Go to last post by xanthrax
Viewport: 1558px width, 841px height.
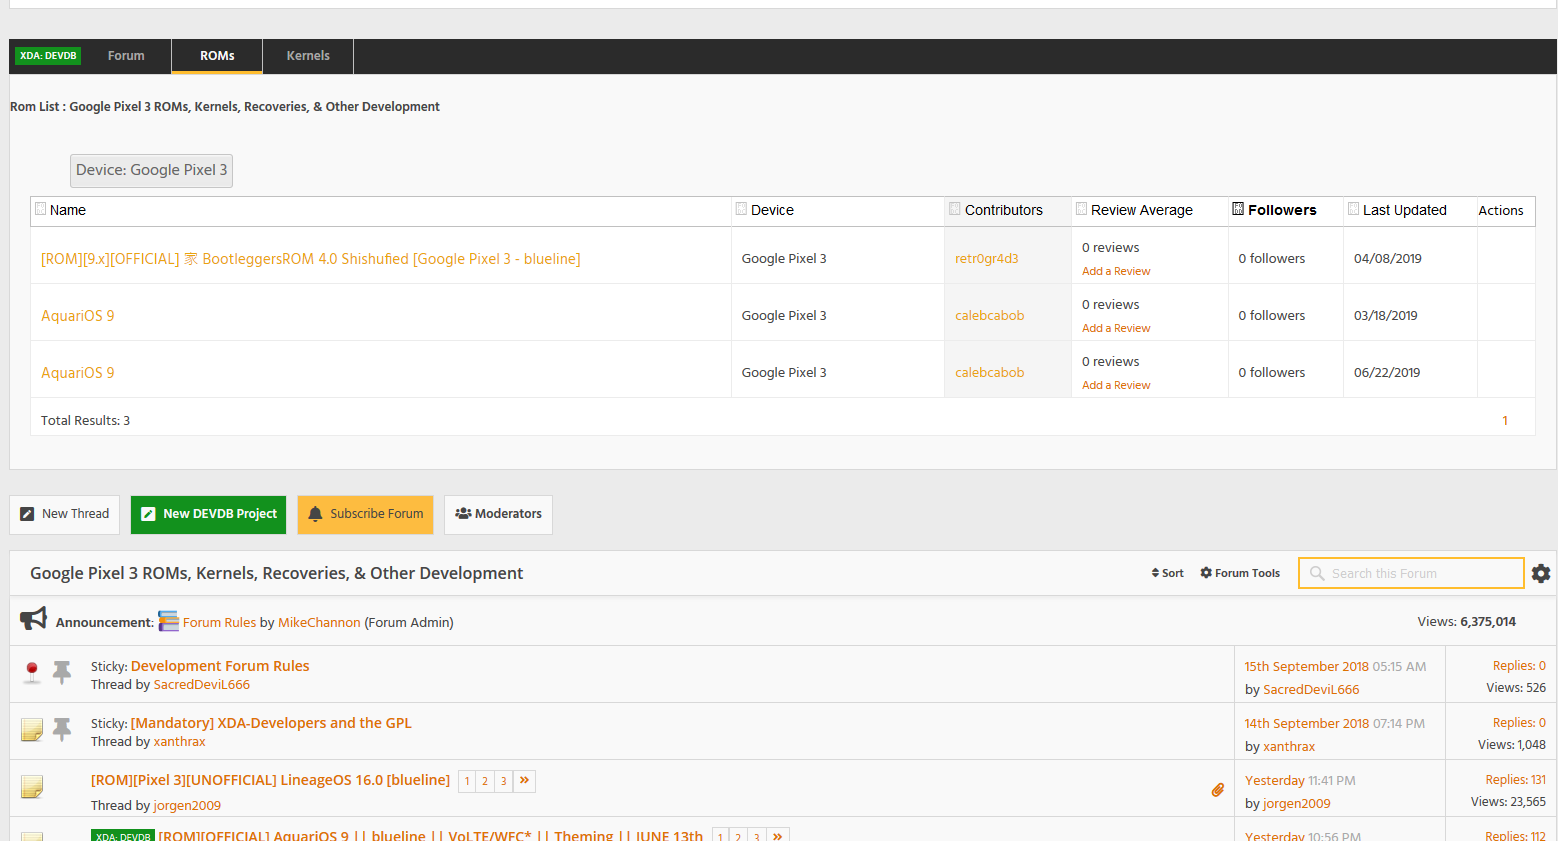tap(1289, 747)
